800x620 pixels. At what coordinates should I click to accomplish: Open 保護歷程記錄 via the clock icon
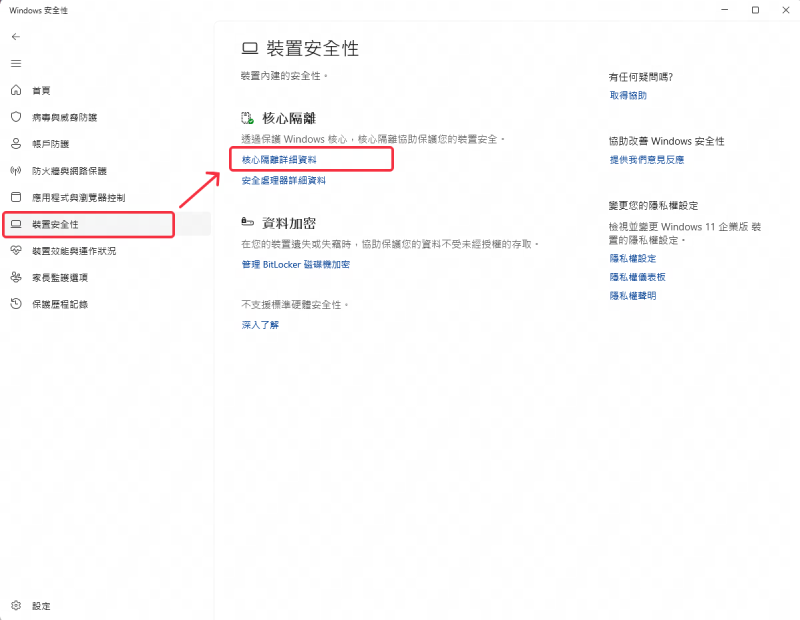[x=16, y=304]
